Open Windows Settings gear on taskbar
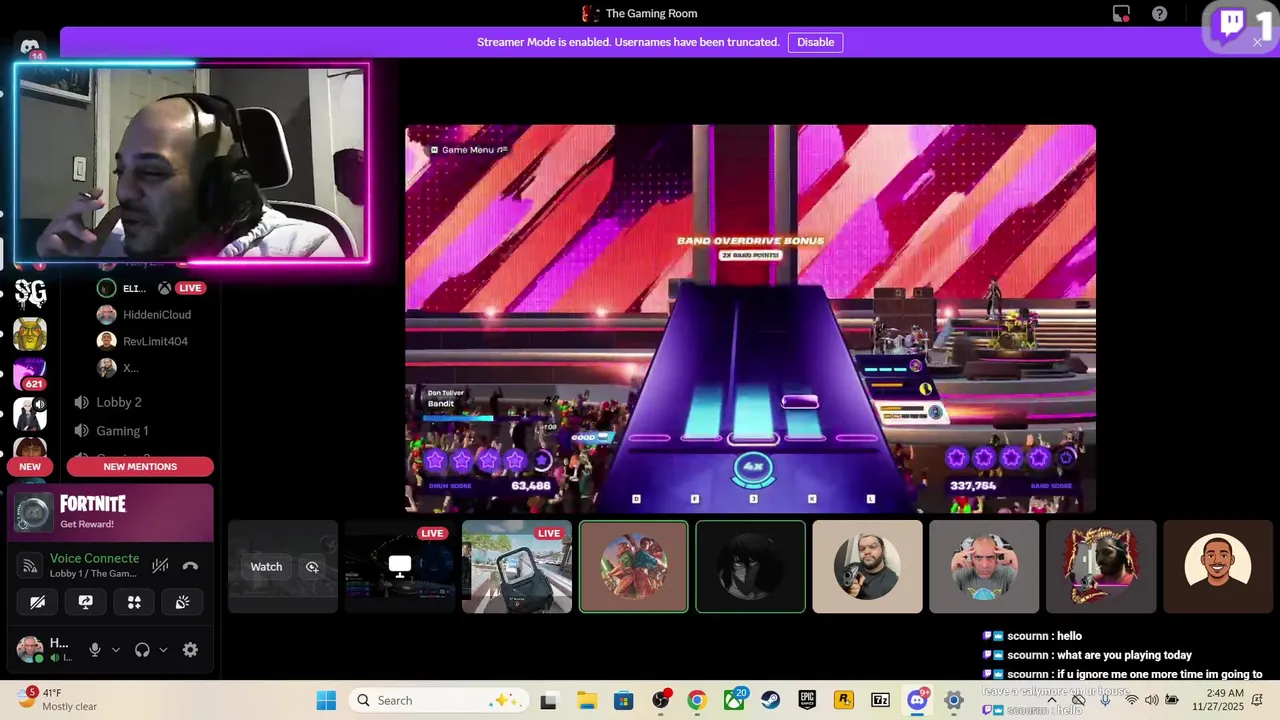The height and width of the screenshot is (720, 1280). tap(954, 700)
